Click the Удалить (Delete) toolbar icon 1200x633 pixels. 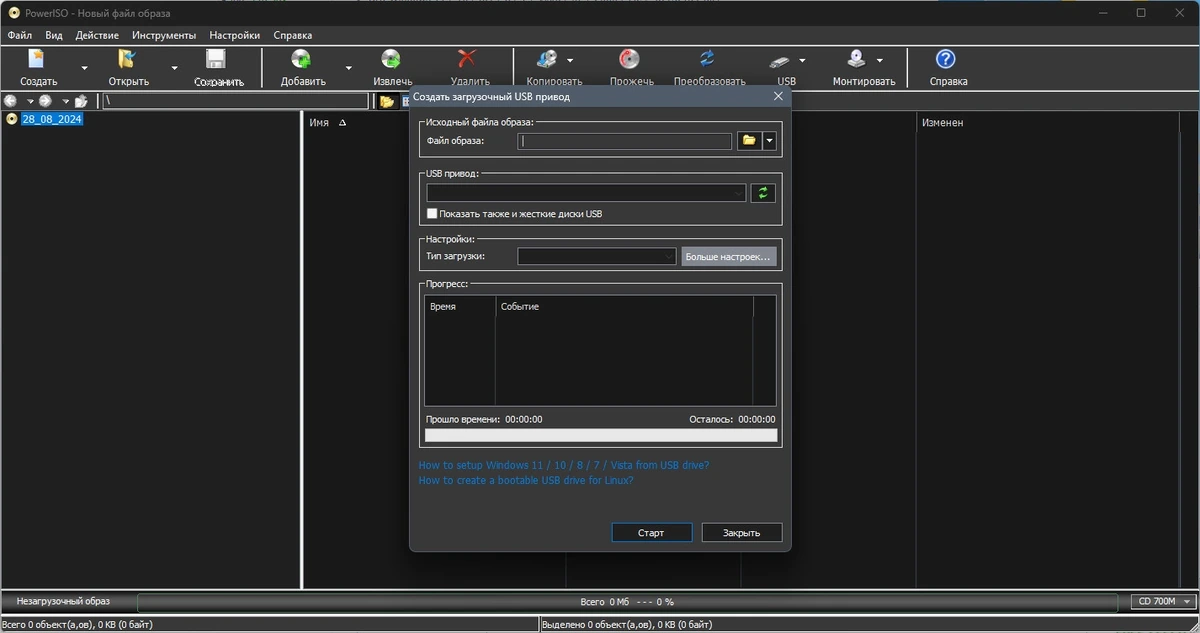click(x=469, y=60)
